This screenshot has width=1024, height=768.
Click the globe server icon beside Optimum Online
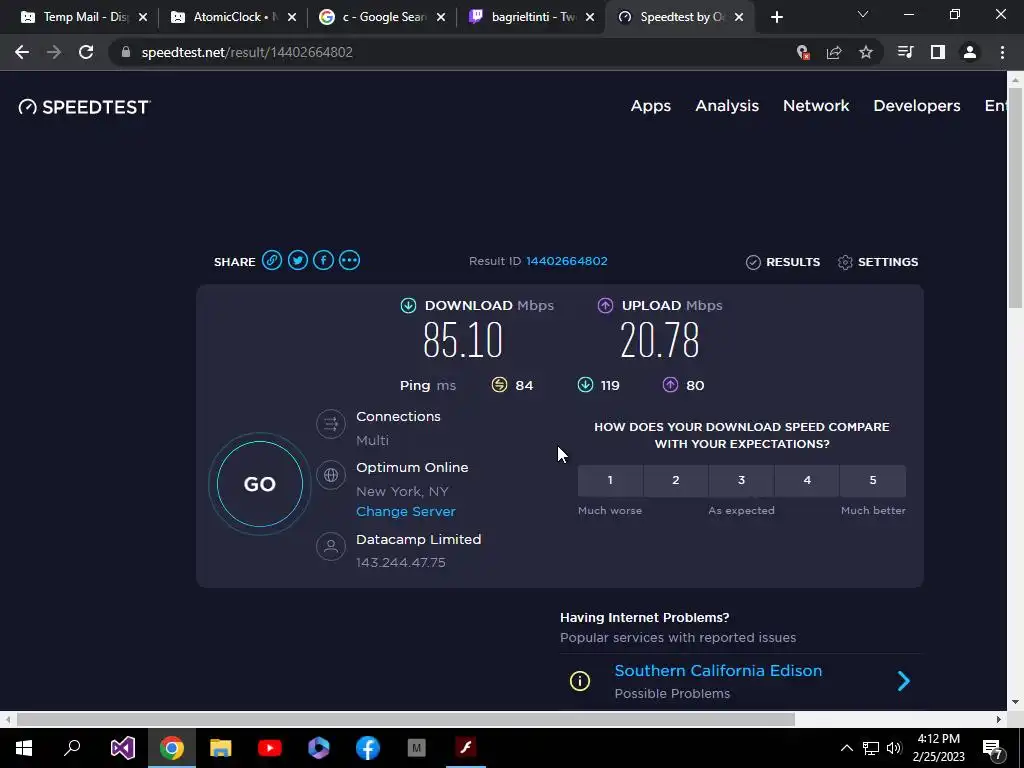(x=331, y=475)
